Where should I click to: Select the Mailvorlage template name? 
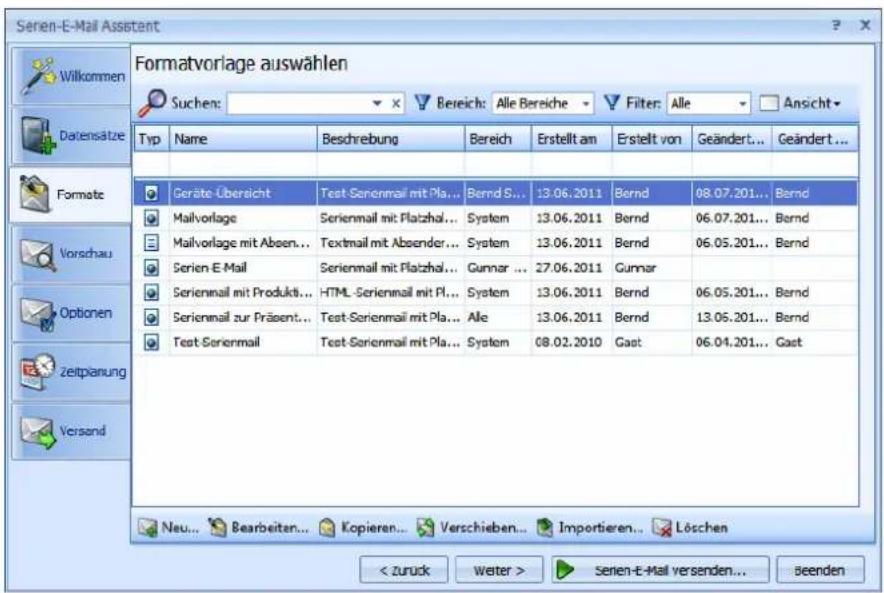205,218
